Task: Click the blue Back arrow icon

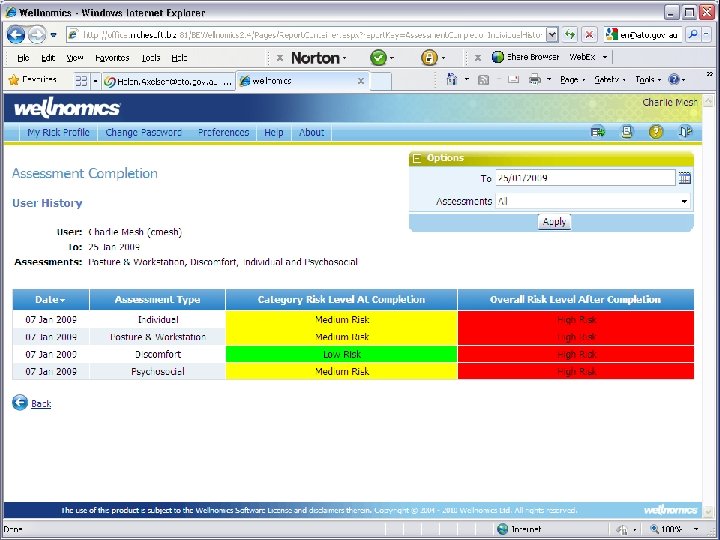Action: 20,402
